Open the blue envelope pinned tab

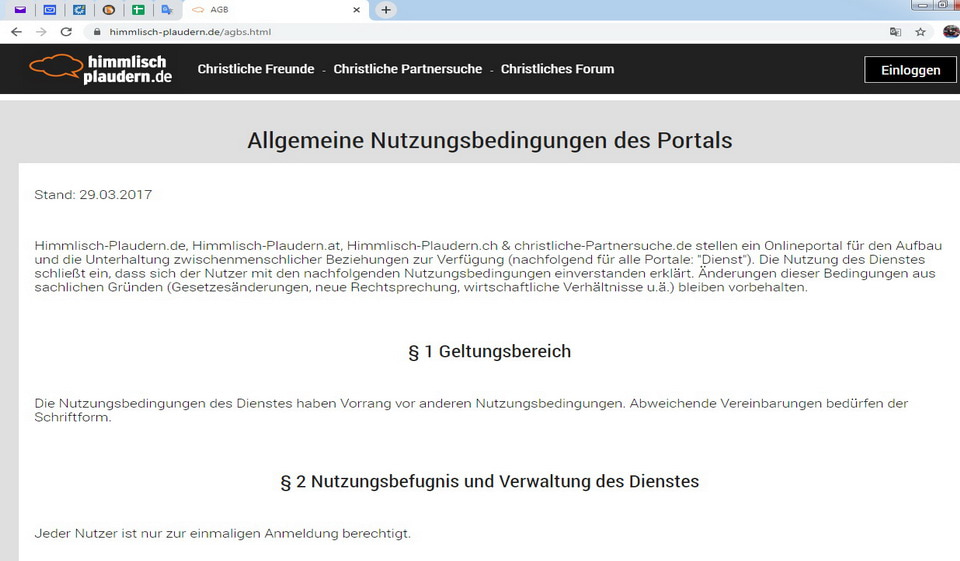point(50,10)
